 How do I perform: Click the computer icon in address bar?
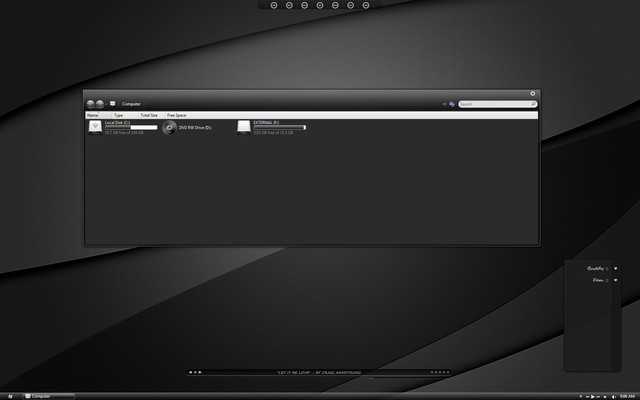[113, 104]
